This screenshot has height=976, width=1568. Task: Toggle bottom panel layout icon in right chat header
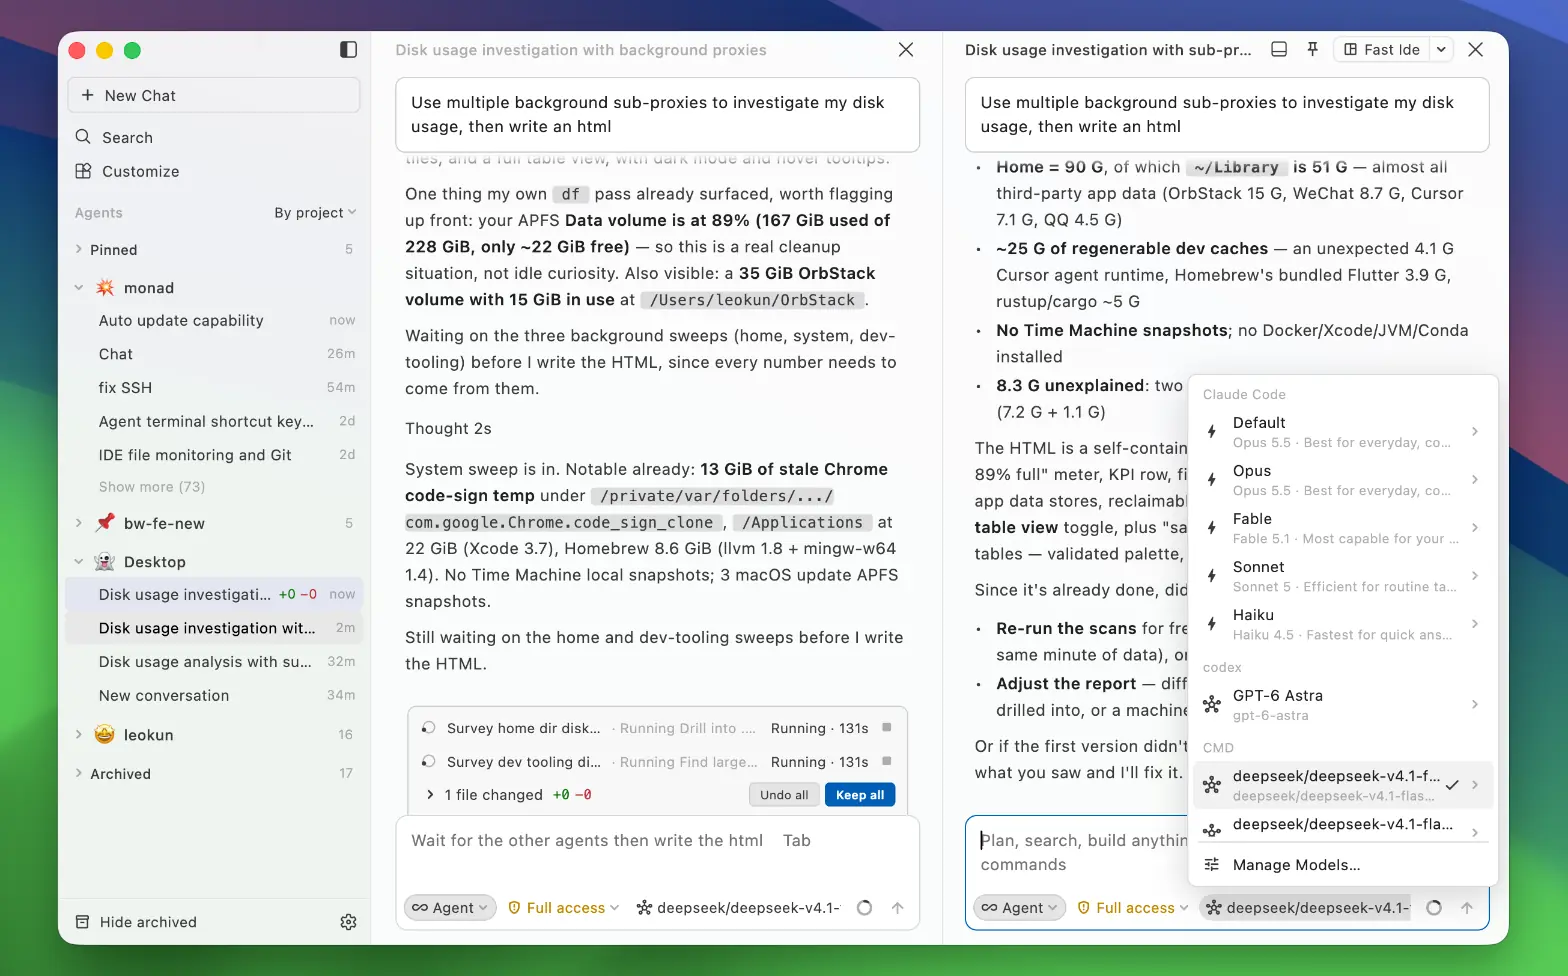tap(1278, 49)
